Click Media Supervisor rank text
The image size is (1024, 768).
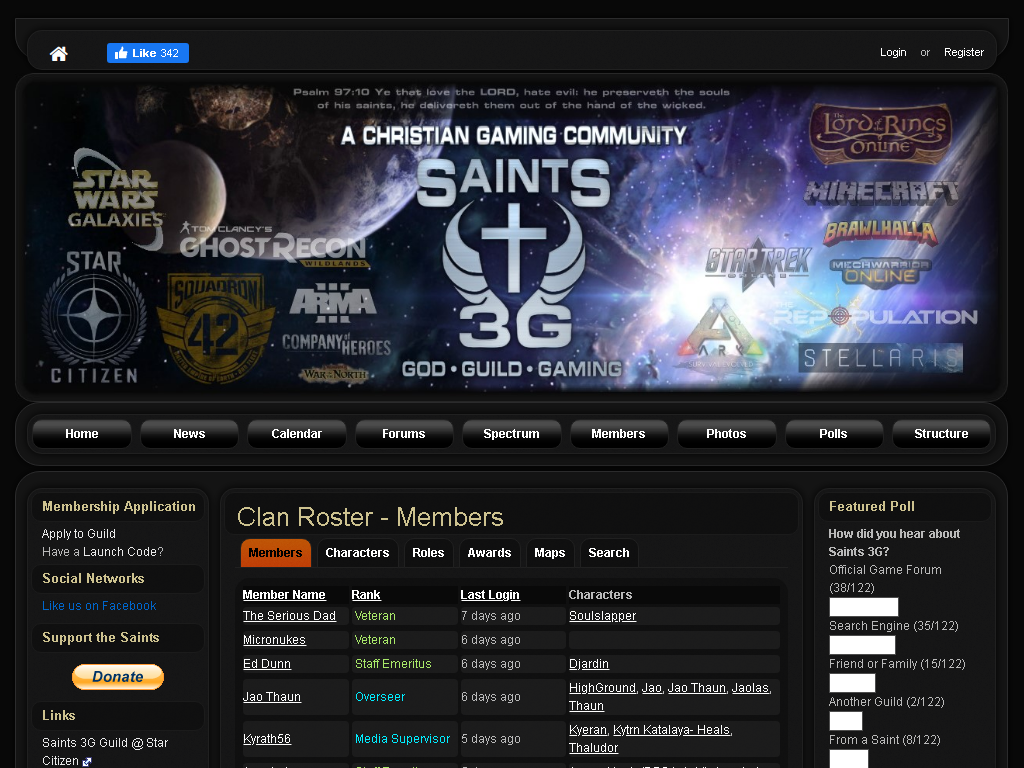click(402, 739)
